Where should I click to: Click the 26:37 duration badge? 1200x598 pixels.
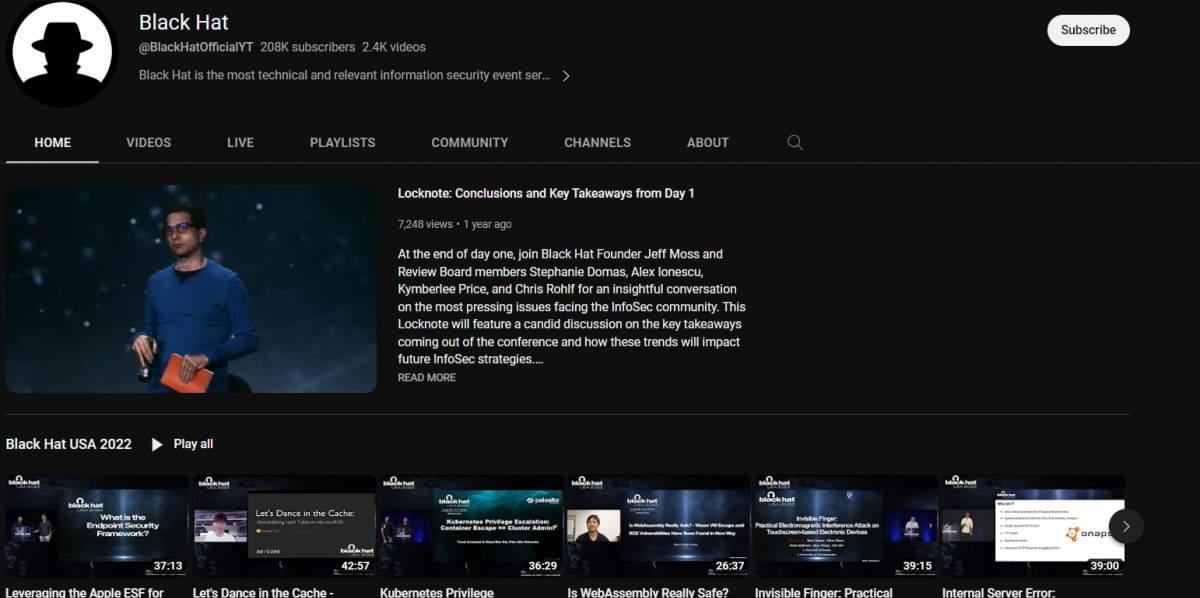[x=730, y=566]
